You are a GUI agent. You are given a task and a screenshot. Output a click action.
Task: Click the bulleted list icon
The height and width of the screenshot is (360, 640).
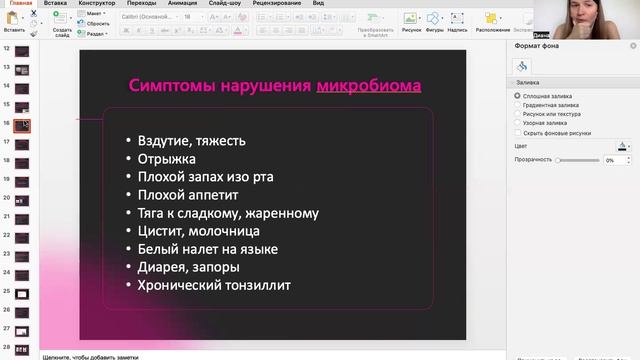click(261, 17)
